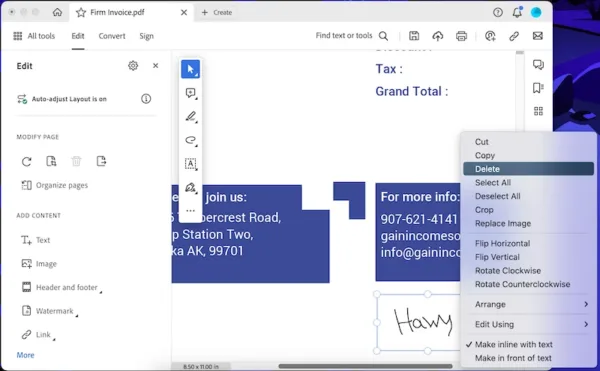The height and width of the screenshot is (371, 600).
Task: Open the share with others icon
Action: 490,36
